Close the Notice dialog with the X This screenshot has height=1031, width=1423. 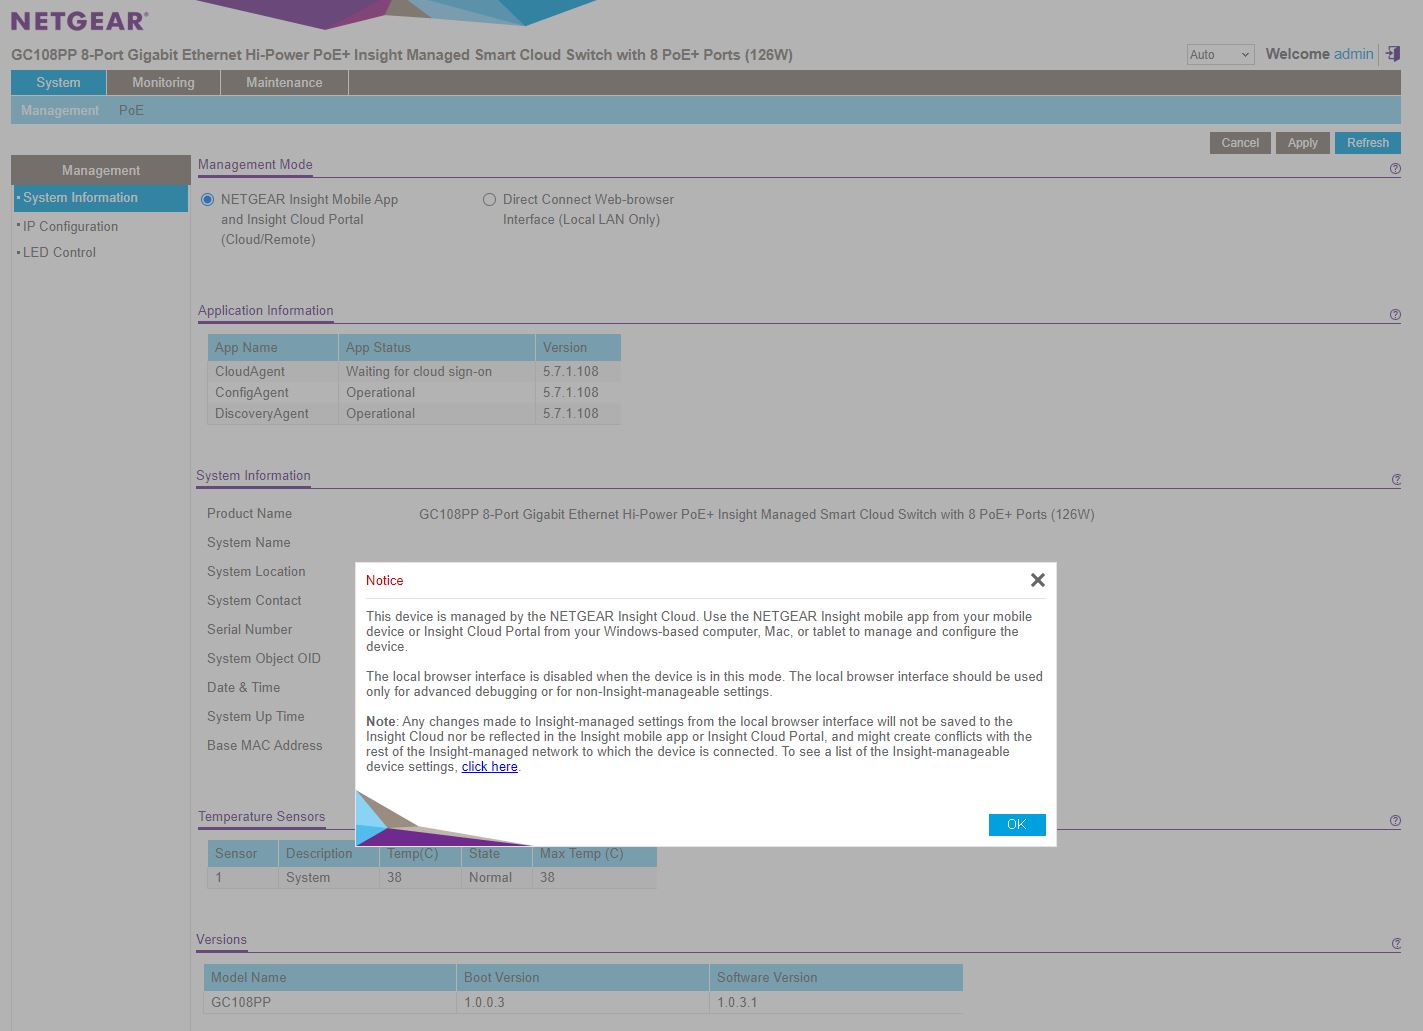pyautogui.click(x=1037, y=580)
